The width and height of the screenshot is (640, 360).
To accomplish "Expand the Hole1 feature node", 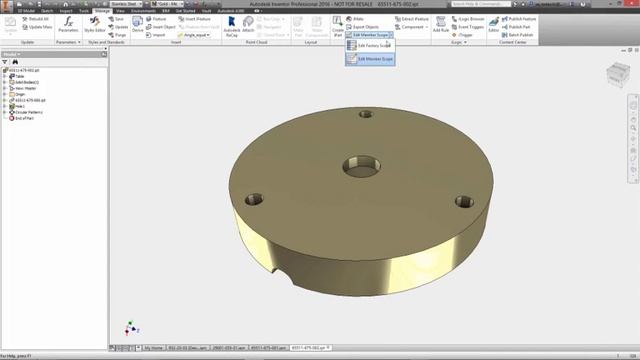I will tap(4, 106).
